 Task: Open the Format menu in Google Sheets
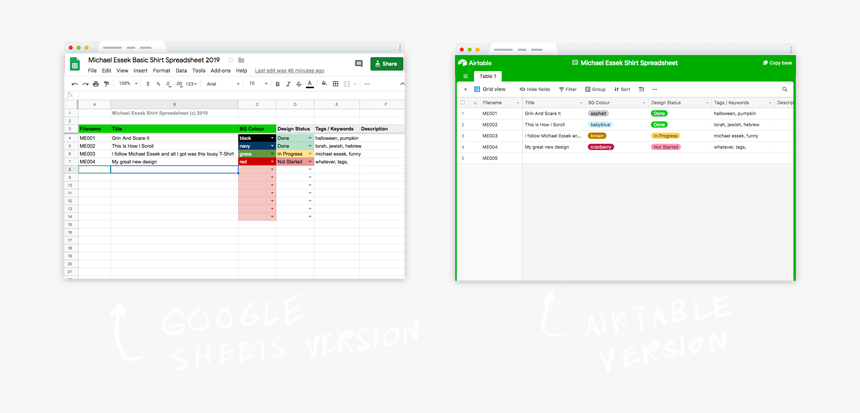pos(161,71)
